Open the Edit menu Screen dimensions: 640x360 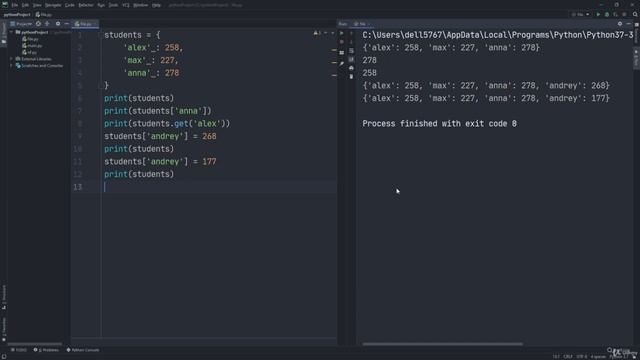click(x=25, y=5)
